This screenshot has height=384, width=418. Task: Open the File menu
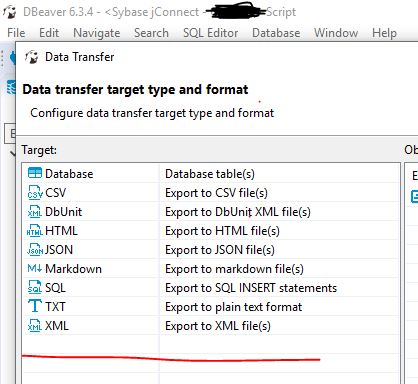point(16,33)
